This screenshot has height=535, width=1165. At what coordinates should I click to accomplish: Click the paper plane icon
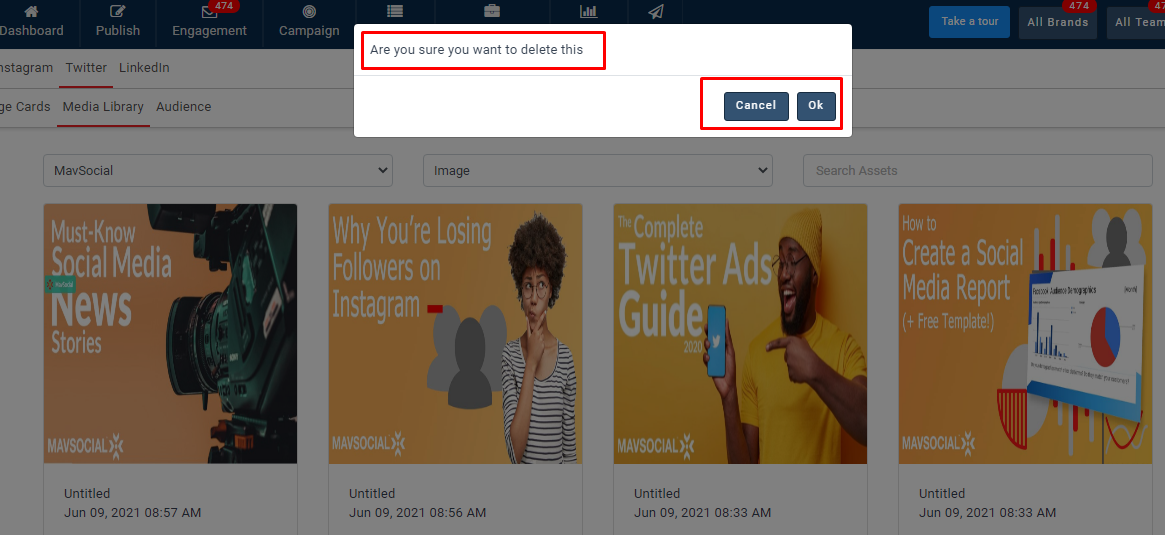(656, 12)
